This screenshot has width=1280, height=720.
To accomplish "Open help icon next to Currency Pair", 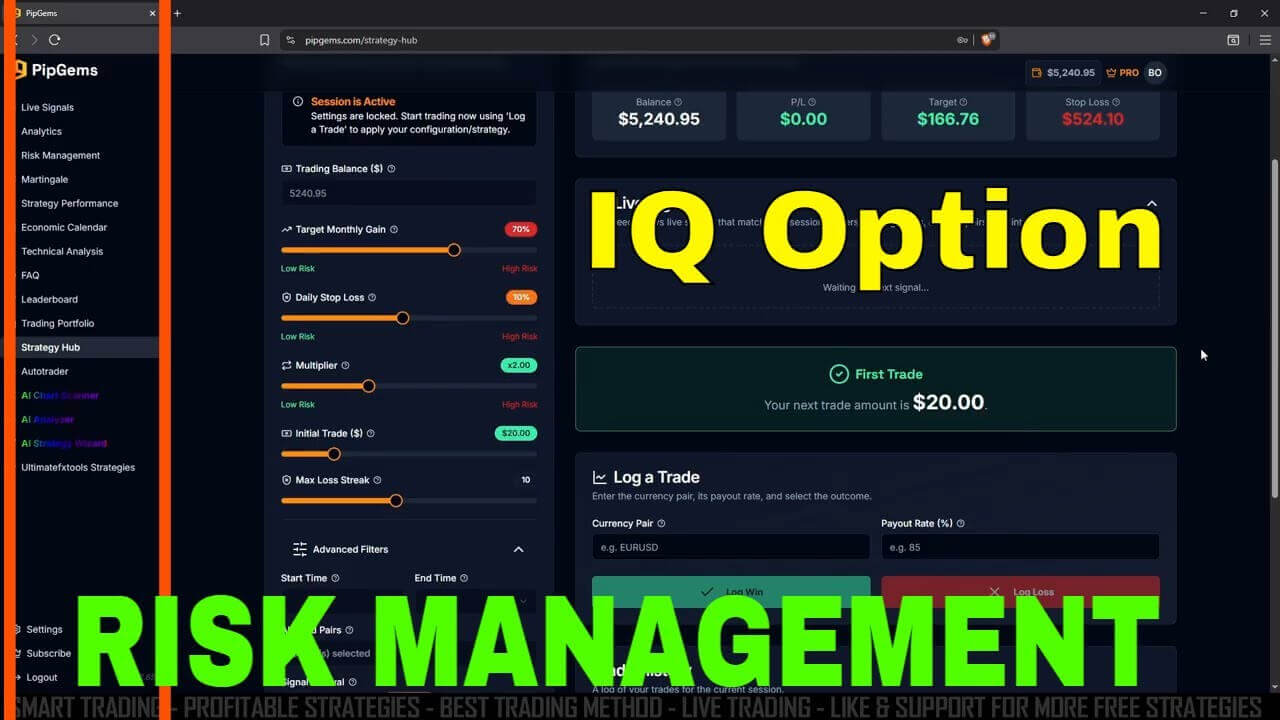I will click(661, 523).
